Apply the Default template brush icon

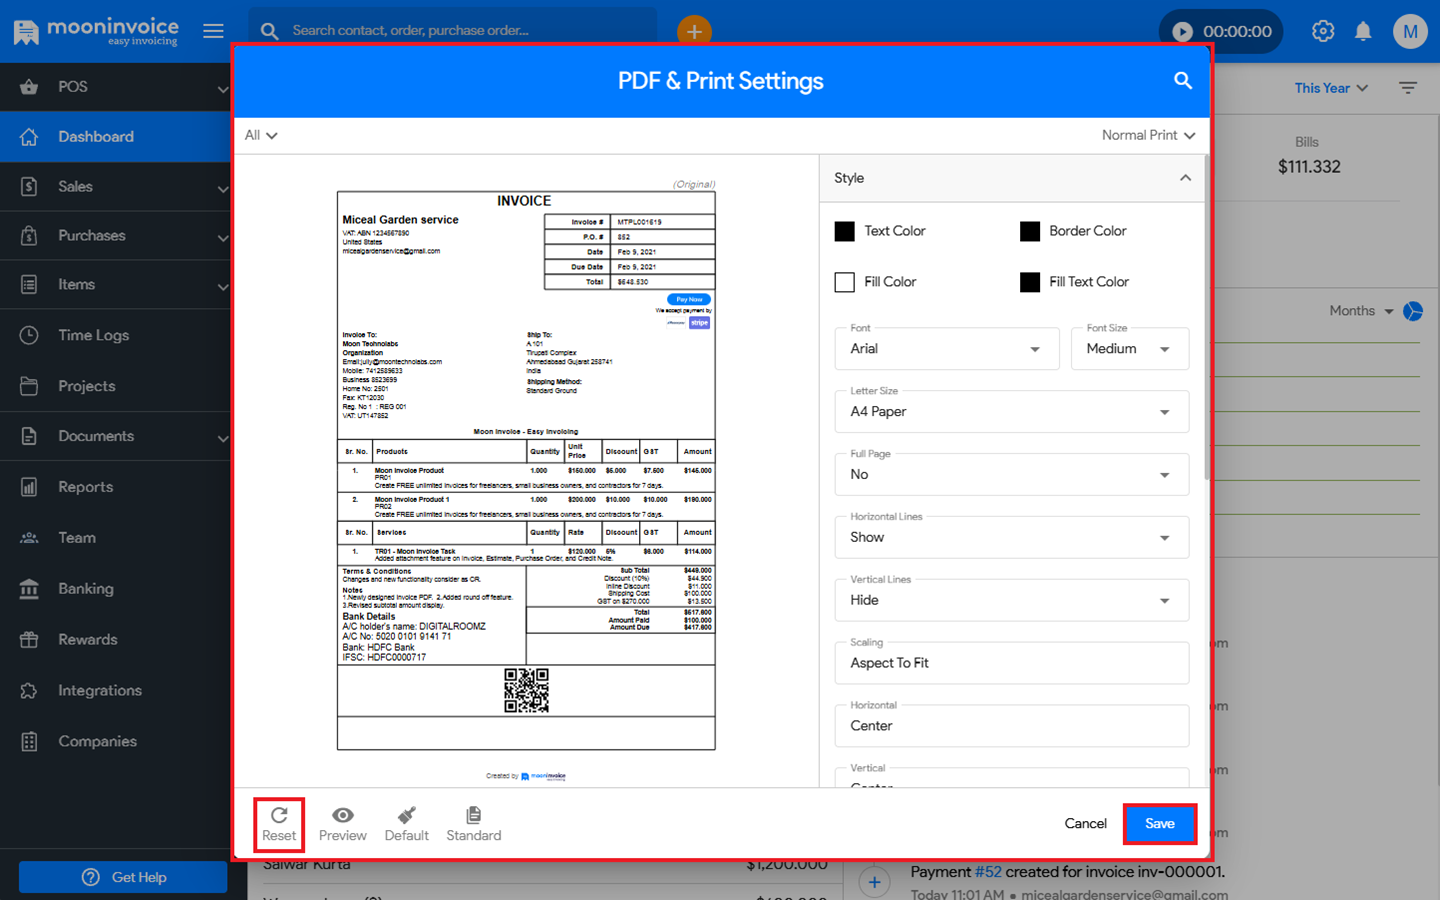pyautogui.click(x=406, y=816)
